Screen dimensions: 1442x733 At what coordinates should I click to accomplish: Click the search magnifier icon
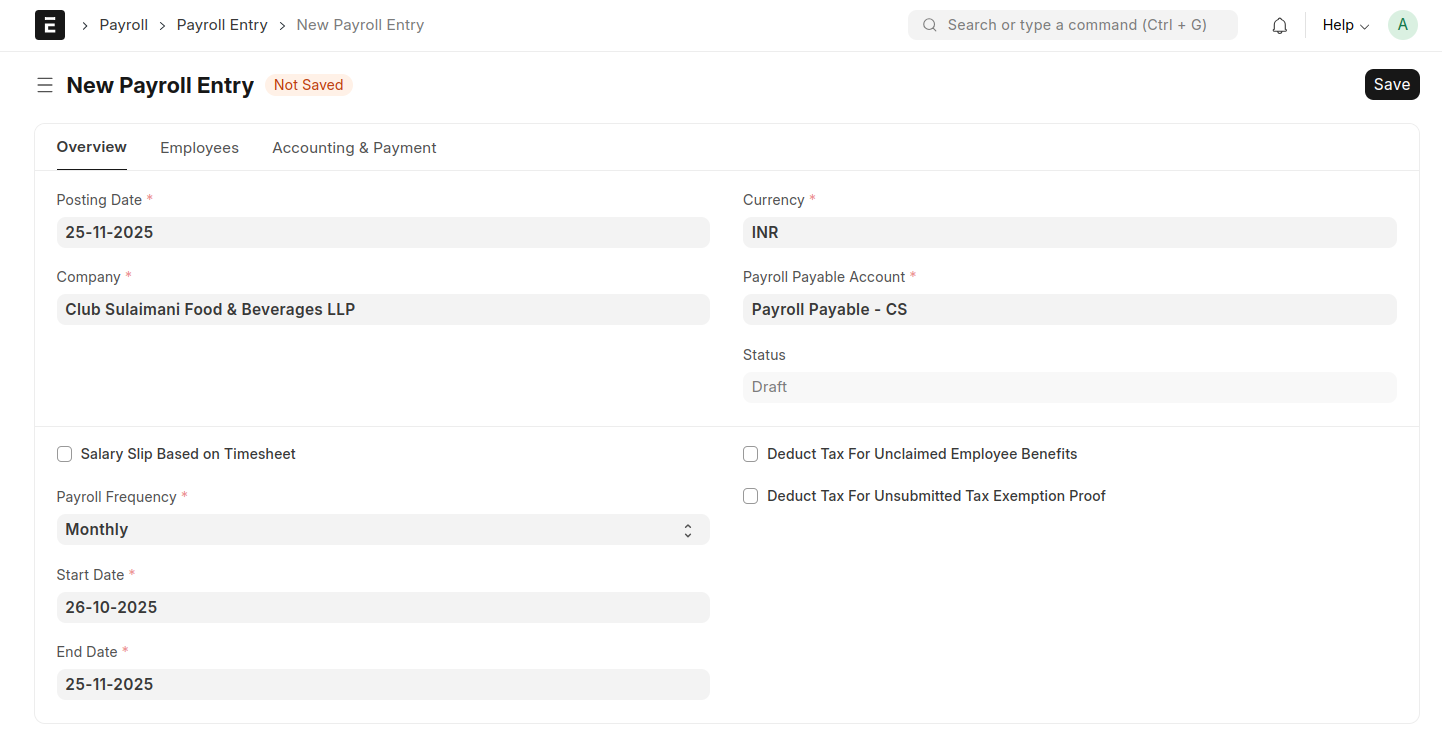930,25
